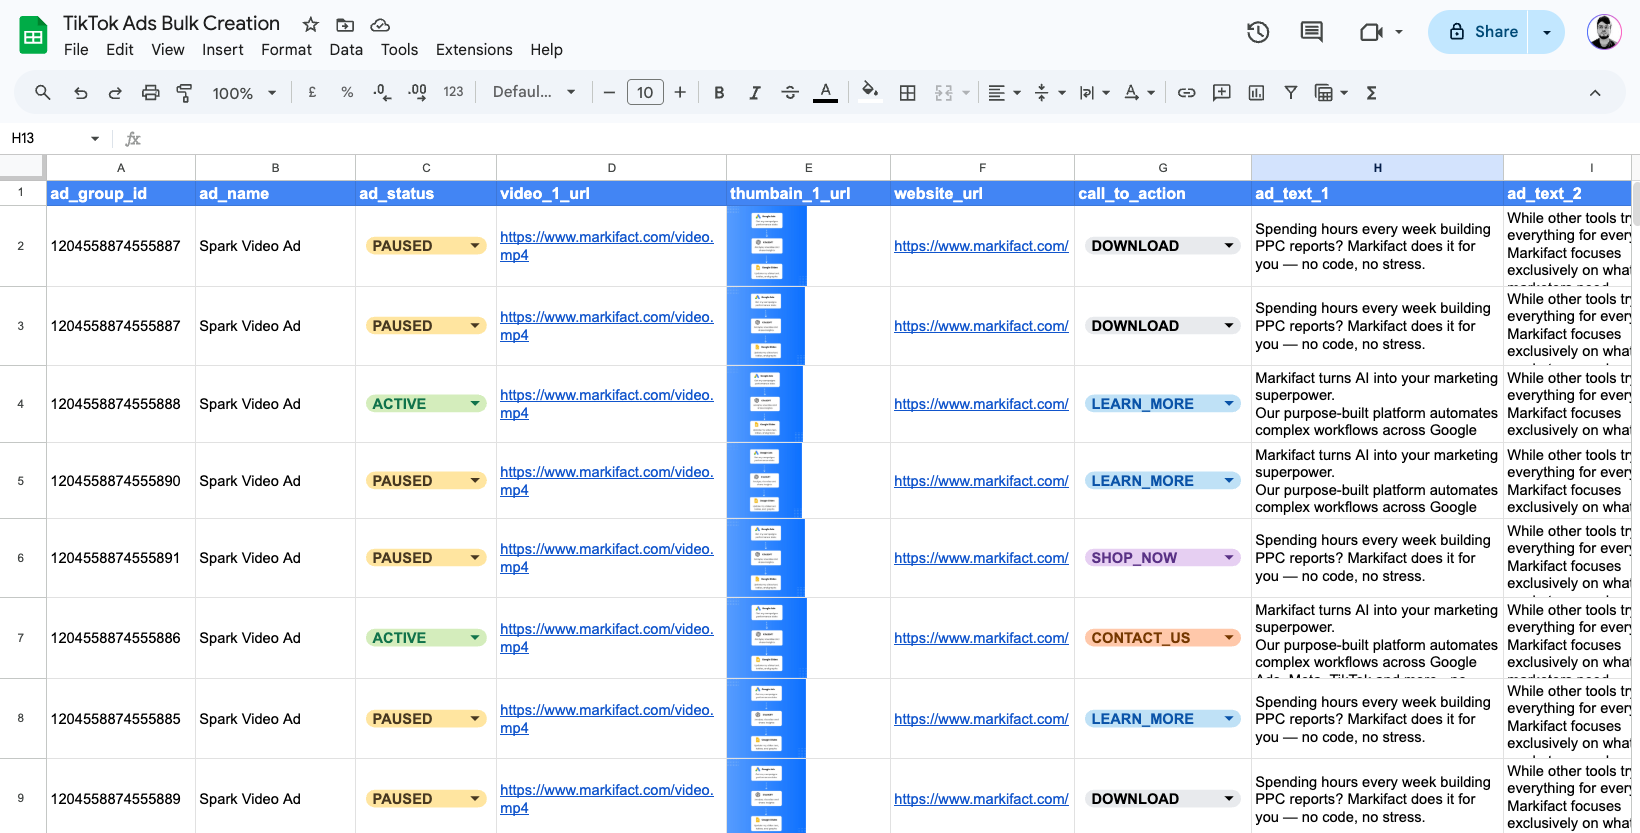Toggle strikethrough formatting
Image resolution: width=1640 pixels, height=833 pixels.
tap(790, 92)
